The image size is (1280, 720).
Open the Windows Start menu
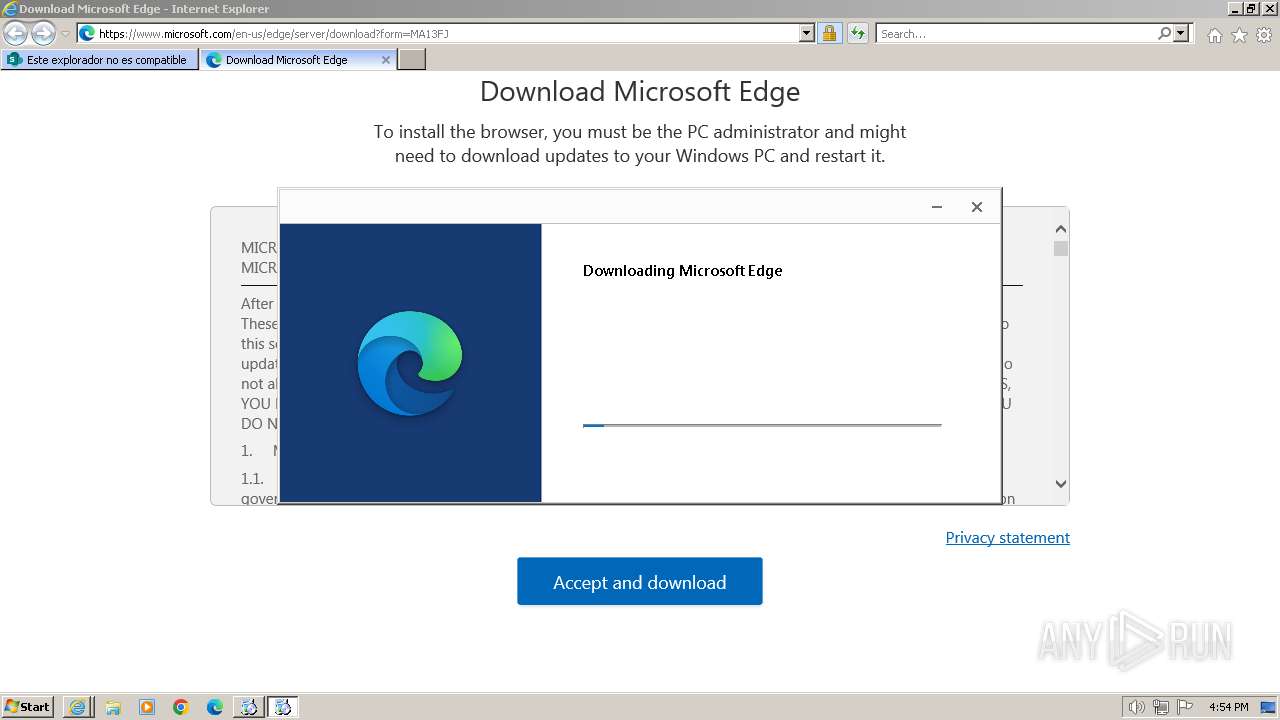[x=28, y=707]
